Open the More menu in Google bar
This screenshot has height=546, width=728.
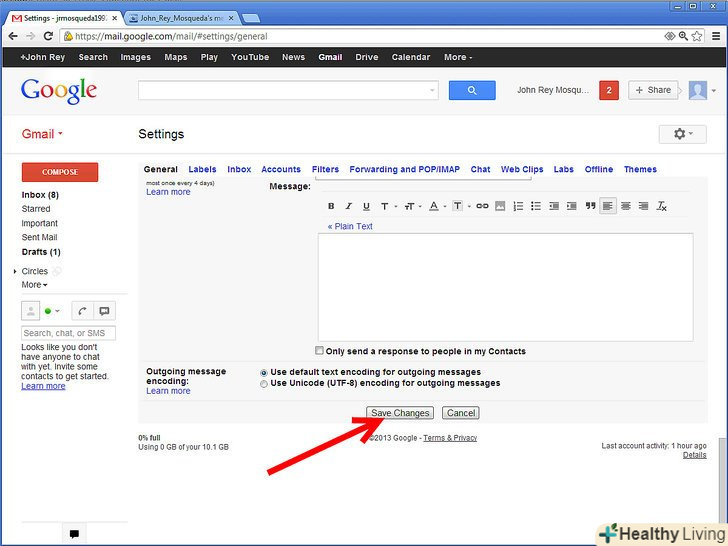point(458,57)
